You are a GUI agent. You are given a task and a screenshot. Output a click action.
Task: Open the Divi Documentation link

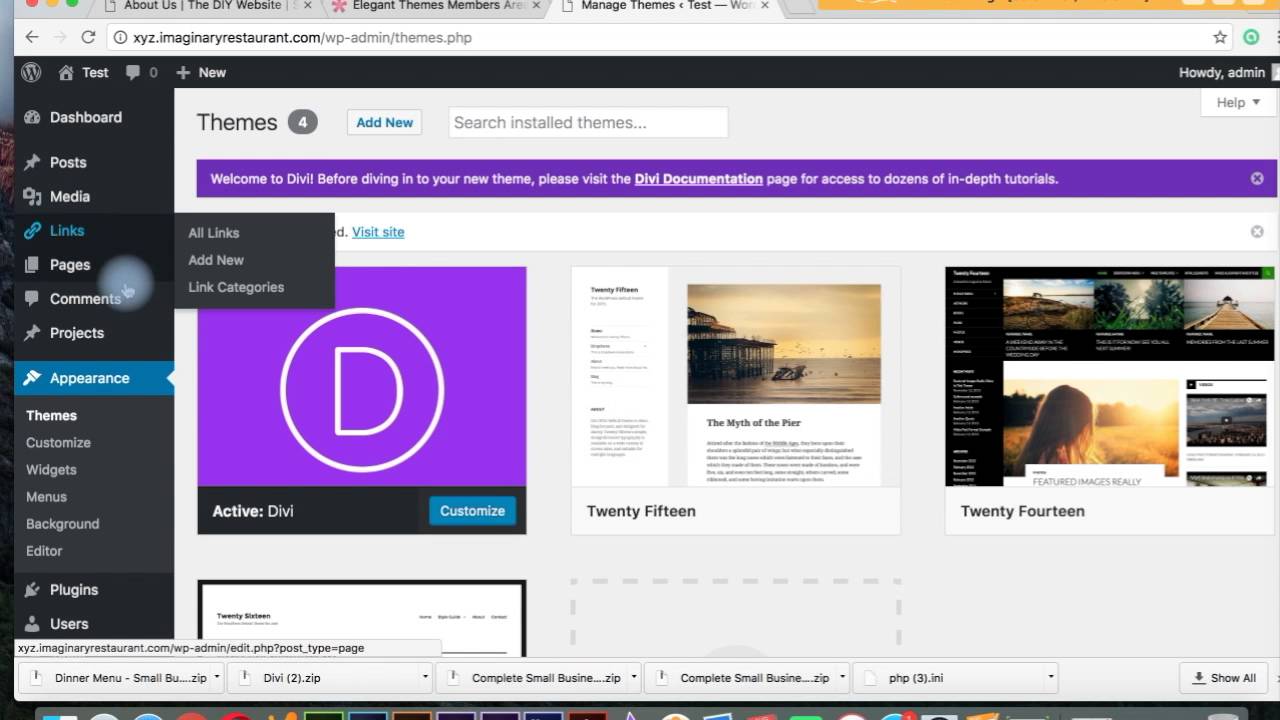[698, 179]
